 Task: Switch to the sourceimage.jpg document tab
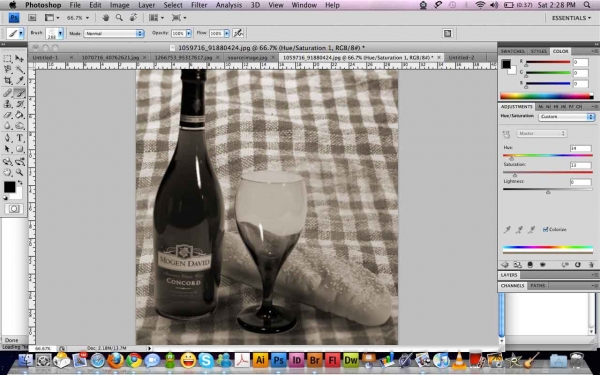[x=247, y=57]
